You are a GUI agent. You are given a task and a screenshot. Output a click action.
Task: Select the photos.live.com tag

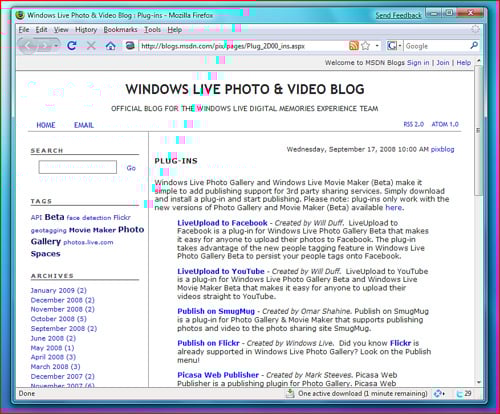(x=88, y=242)
